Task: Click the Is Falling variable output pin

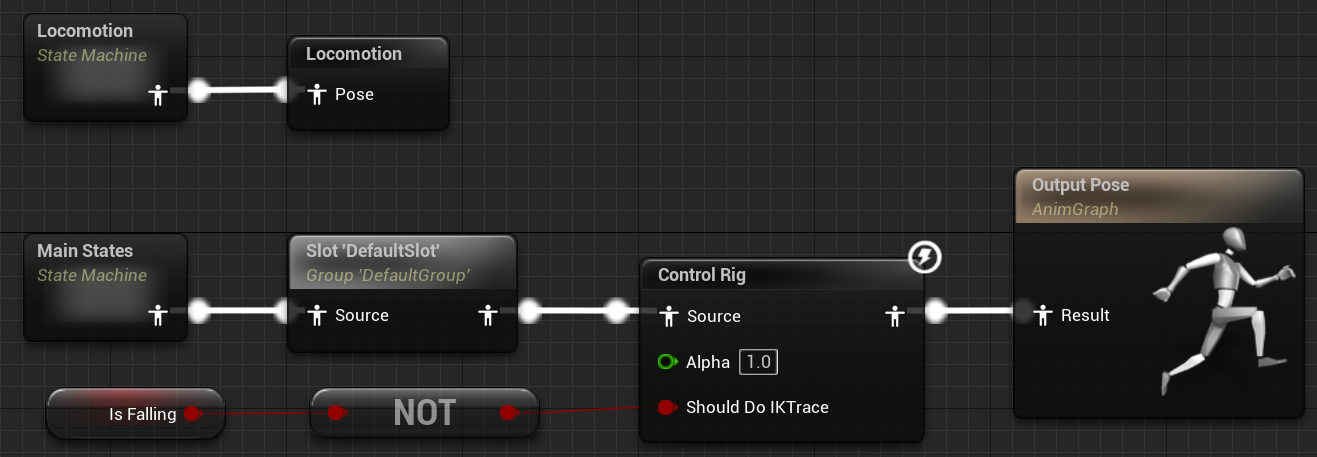Action: pos(193,413)
